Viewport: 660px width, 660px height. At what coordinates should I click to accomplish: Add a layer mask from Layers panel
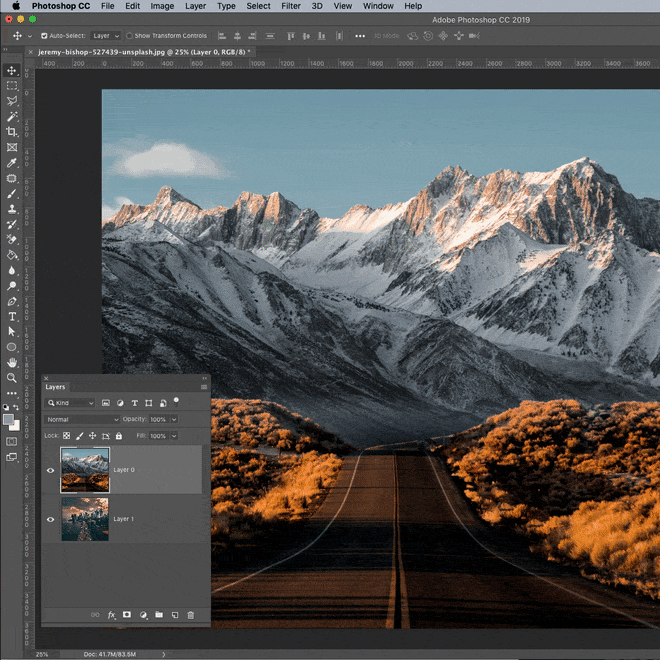click(127, 615)
